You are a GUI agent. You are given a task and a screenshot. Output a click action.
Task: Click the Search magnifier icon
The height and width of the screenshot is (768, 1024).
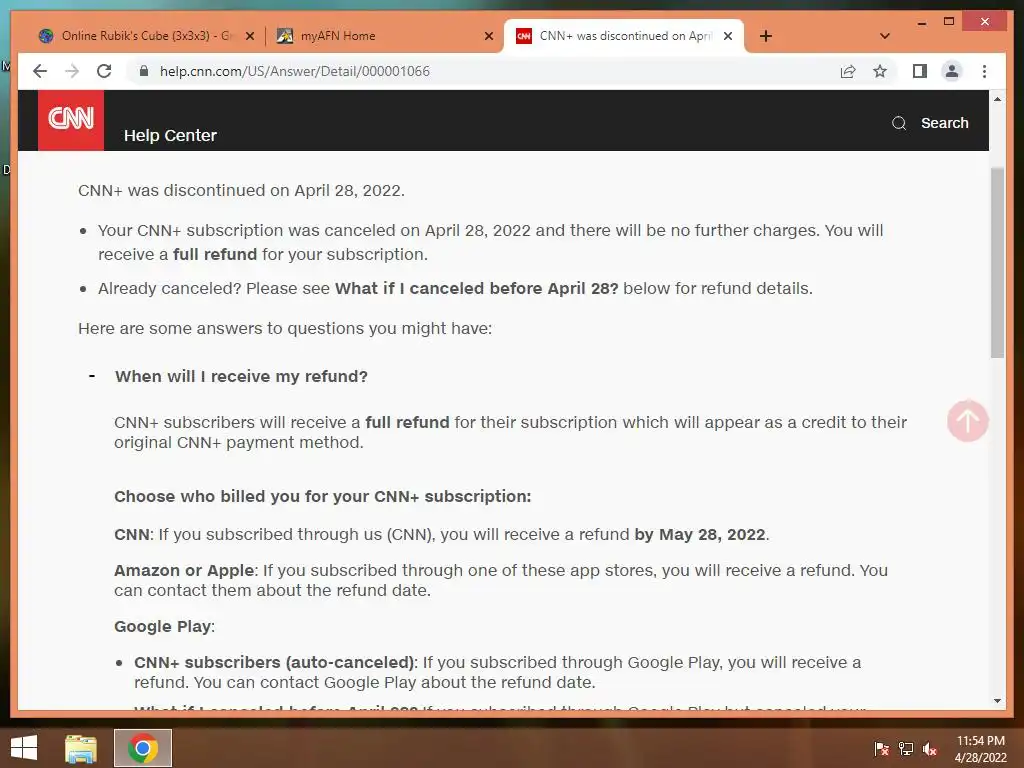(x=899, y=123)
